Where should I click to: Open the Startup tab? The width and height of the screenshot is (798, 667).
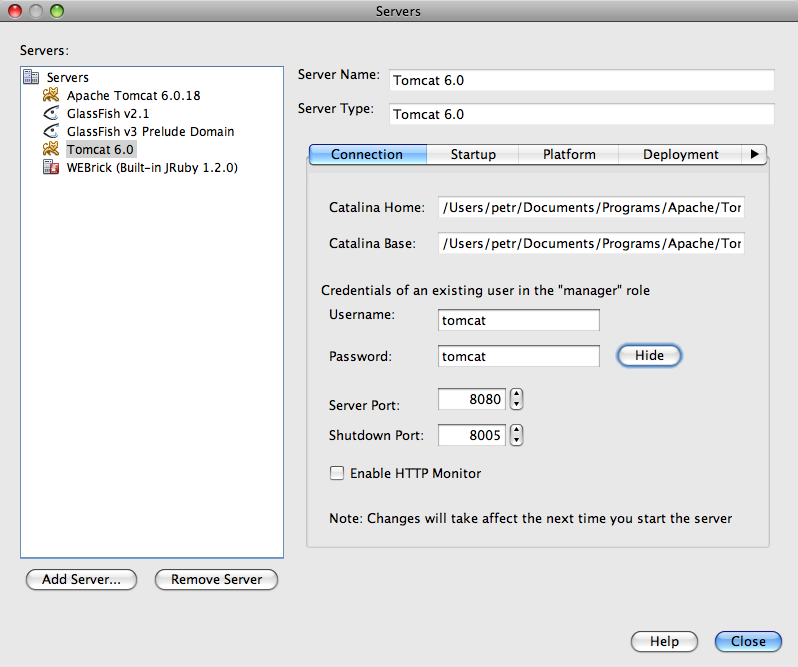[x=473, y=154]
